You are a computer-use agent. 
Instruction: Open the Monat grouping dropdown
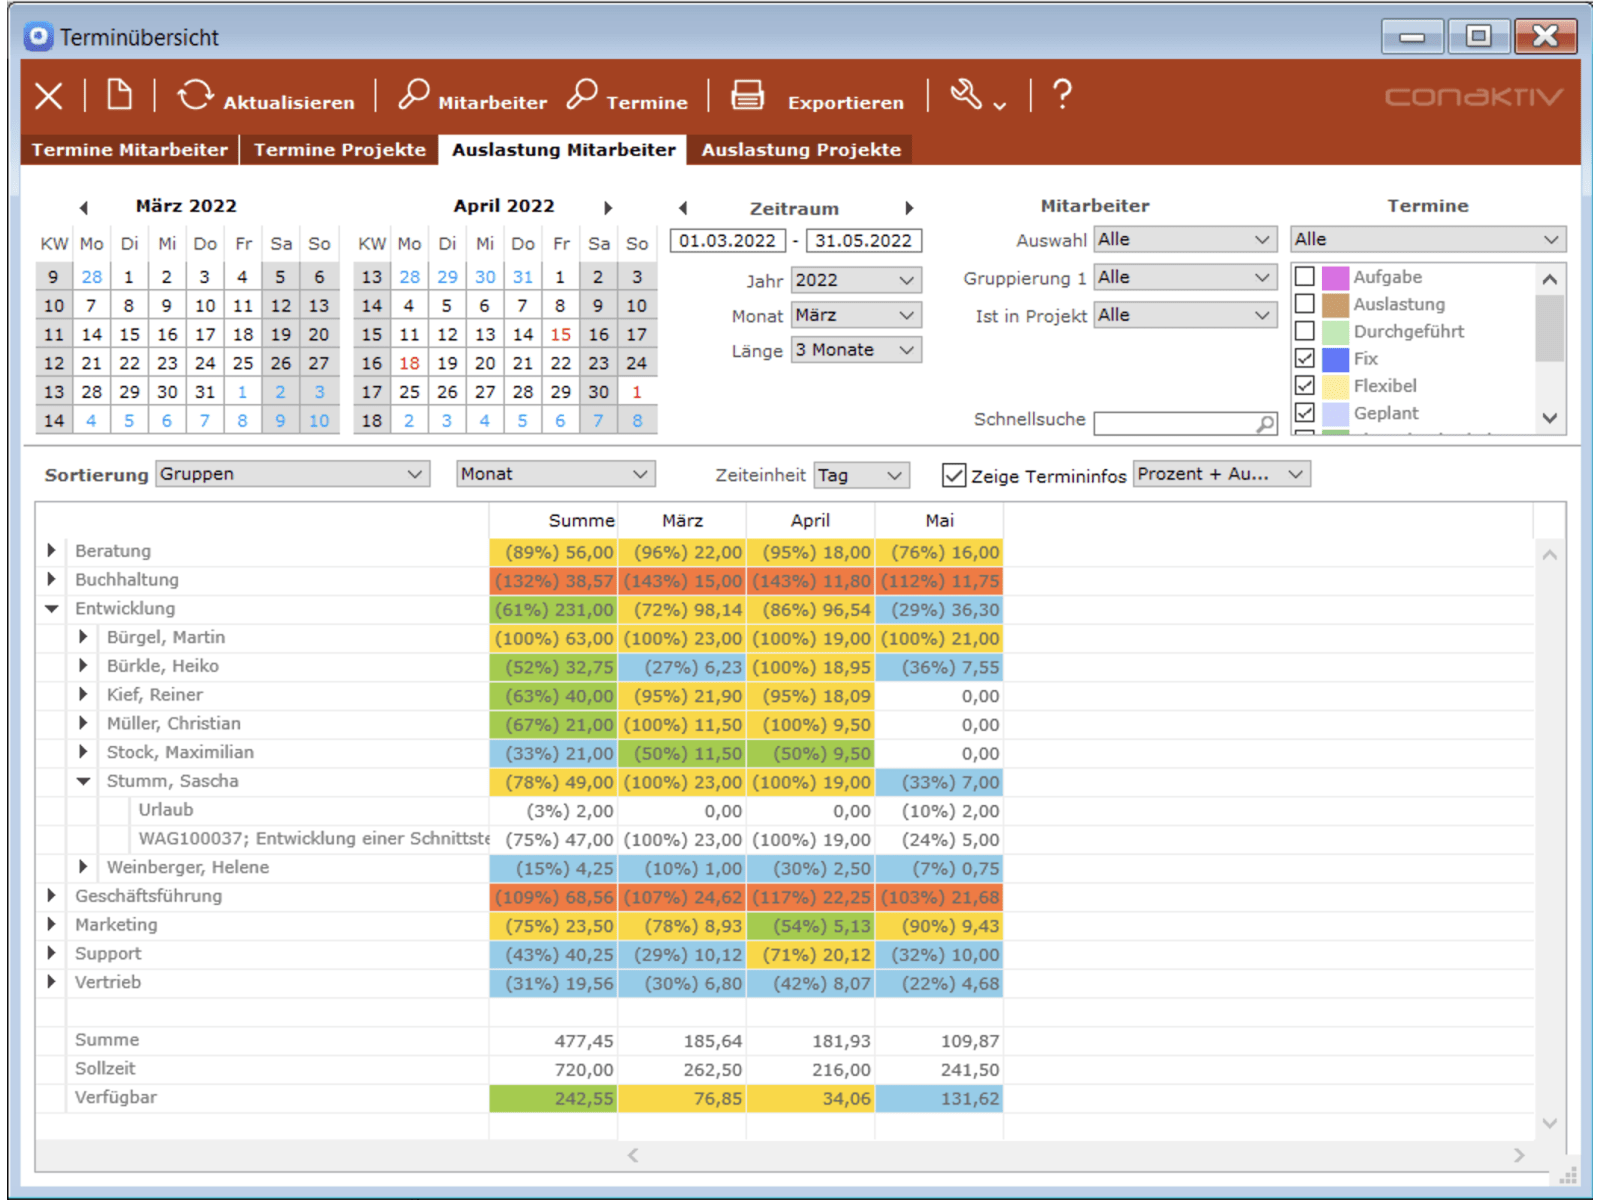point(556,474)
